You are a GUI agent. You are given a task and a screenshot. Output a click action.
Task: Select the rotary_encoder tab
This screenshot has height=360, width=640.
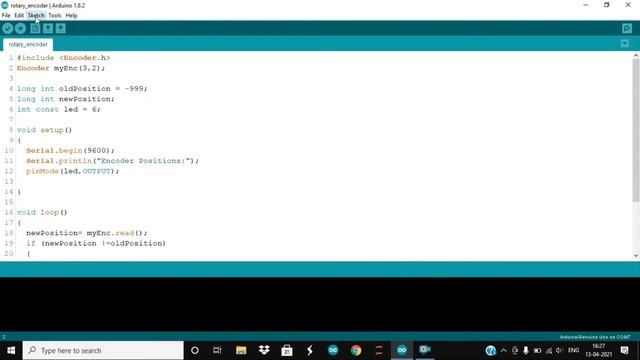pos(28,44)
